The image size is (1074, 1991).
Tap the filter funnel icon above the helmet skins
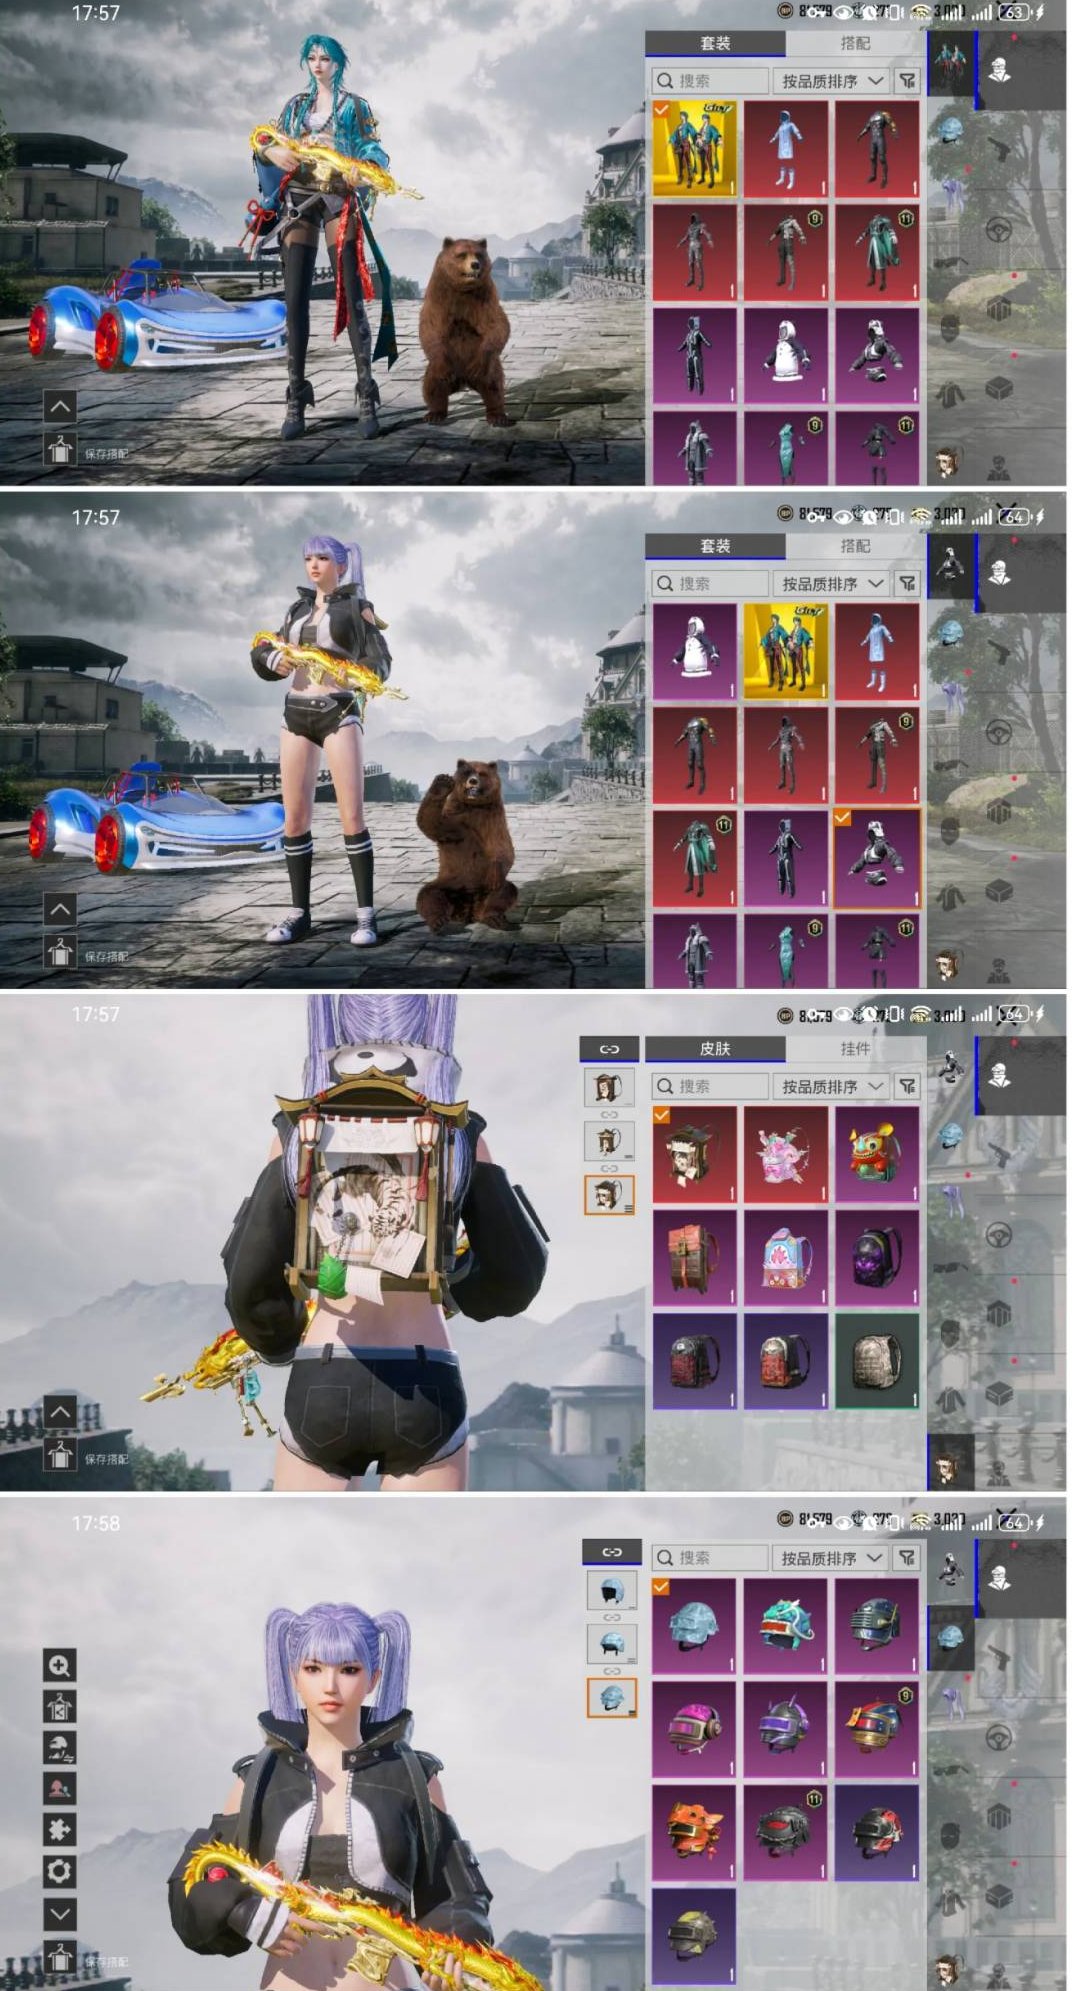tap(907, 1558)
